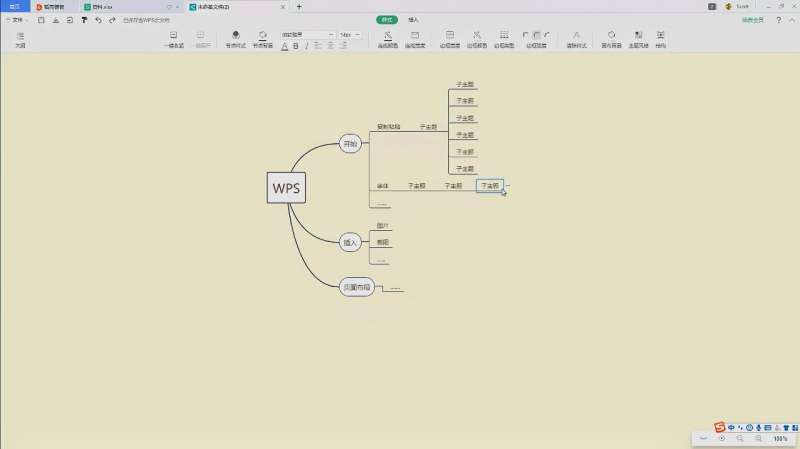Select the 插入 branch node
The height and width of the screenshot is (449, 800).
coord(350,242)
